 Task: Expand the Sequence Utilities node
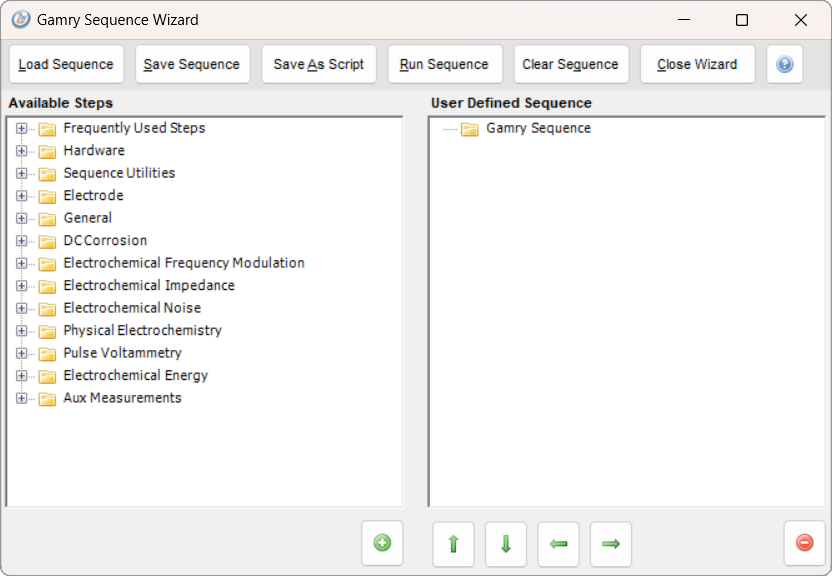(x=21, y=173)
